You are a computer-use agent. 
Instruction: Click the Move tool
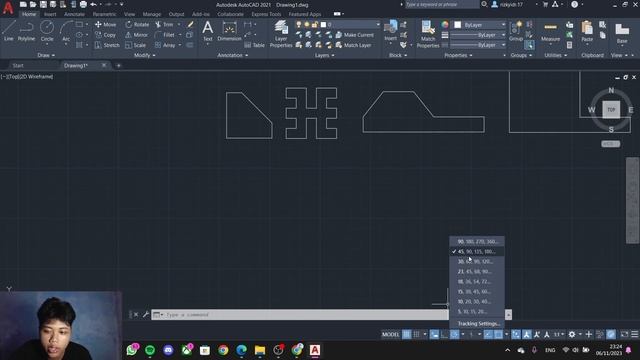pos(106,24)
